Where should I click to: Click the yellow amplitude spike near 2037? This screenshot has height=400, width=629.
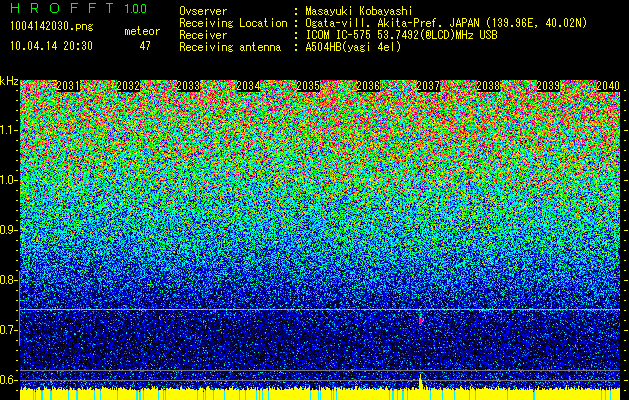(x=421, y=381)
